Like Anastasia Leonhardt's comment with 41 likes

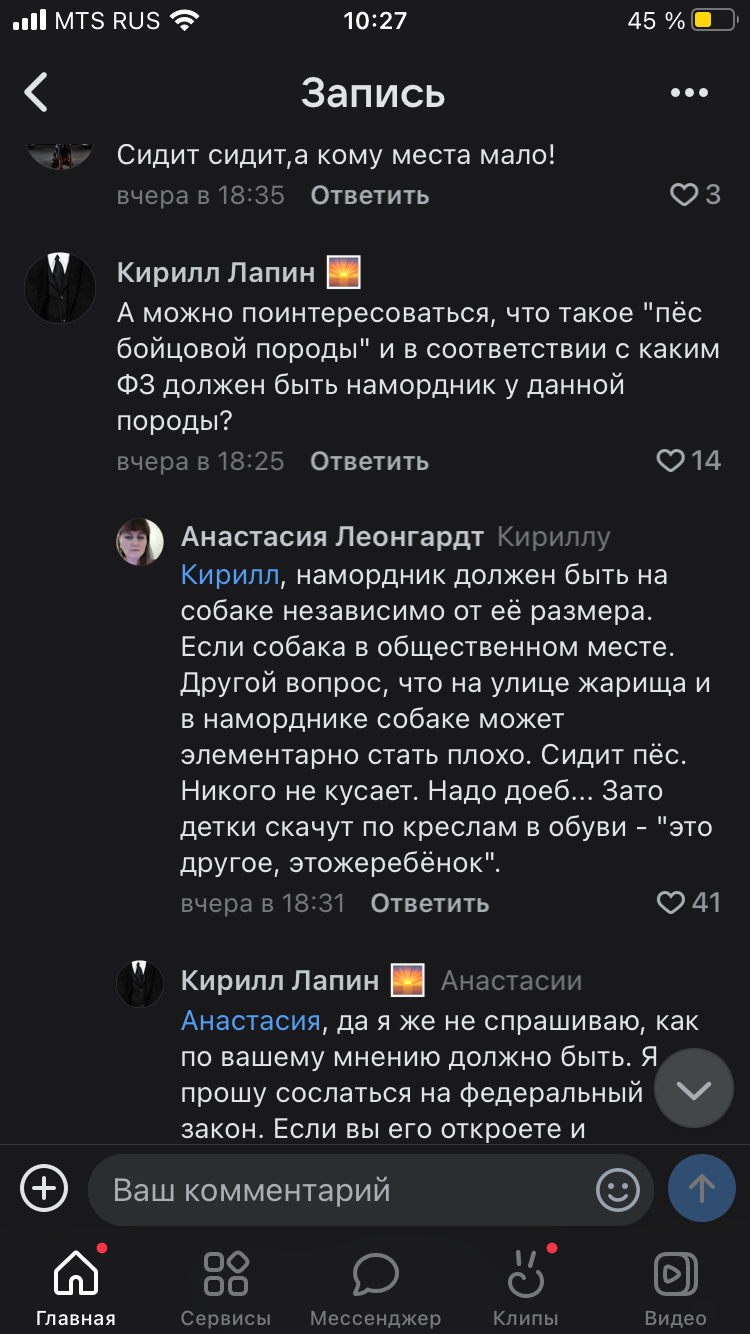(x=670, y=903)
